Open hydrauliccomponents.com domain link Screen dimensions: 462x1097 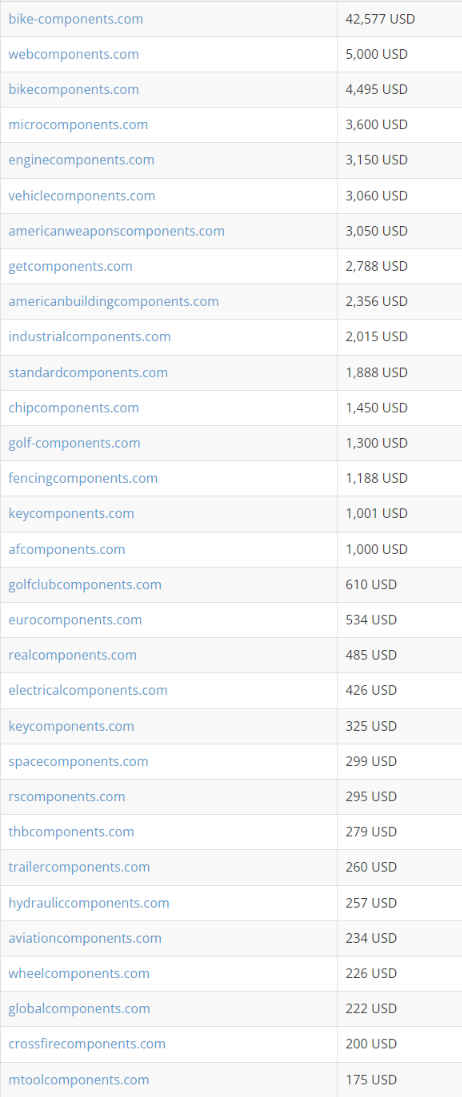89,903
